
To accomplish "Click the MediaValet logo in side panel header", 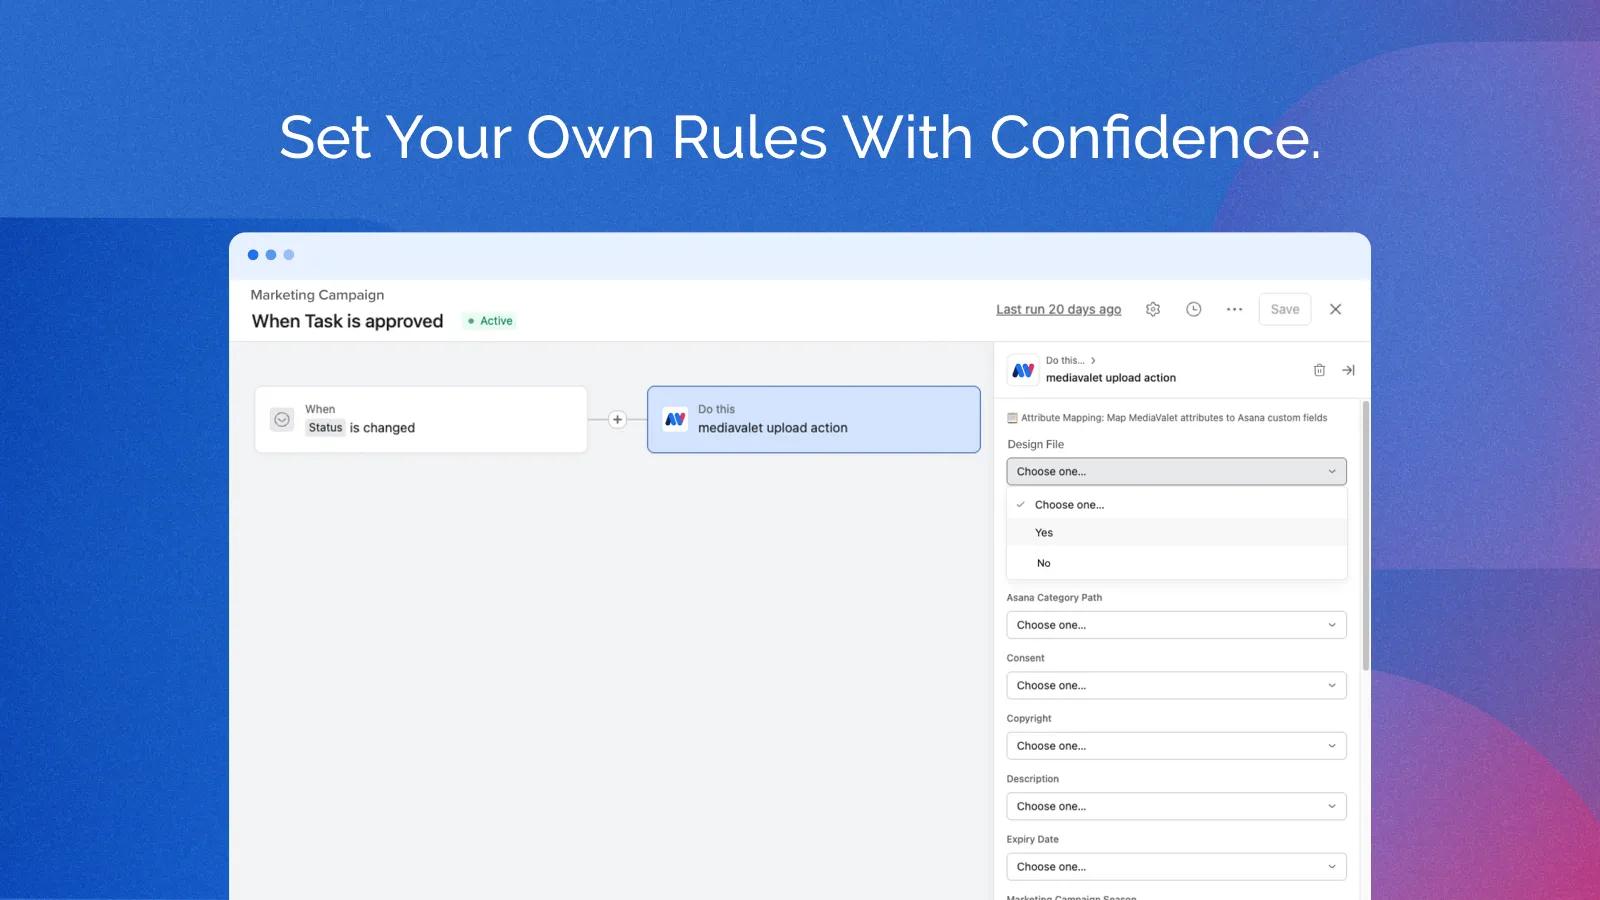I will pyautogui.click(x=1023, y=370).
